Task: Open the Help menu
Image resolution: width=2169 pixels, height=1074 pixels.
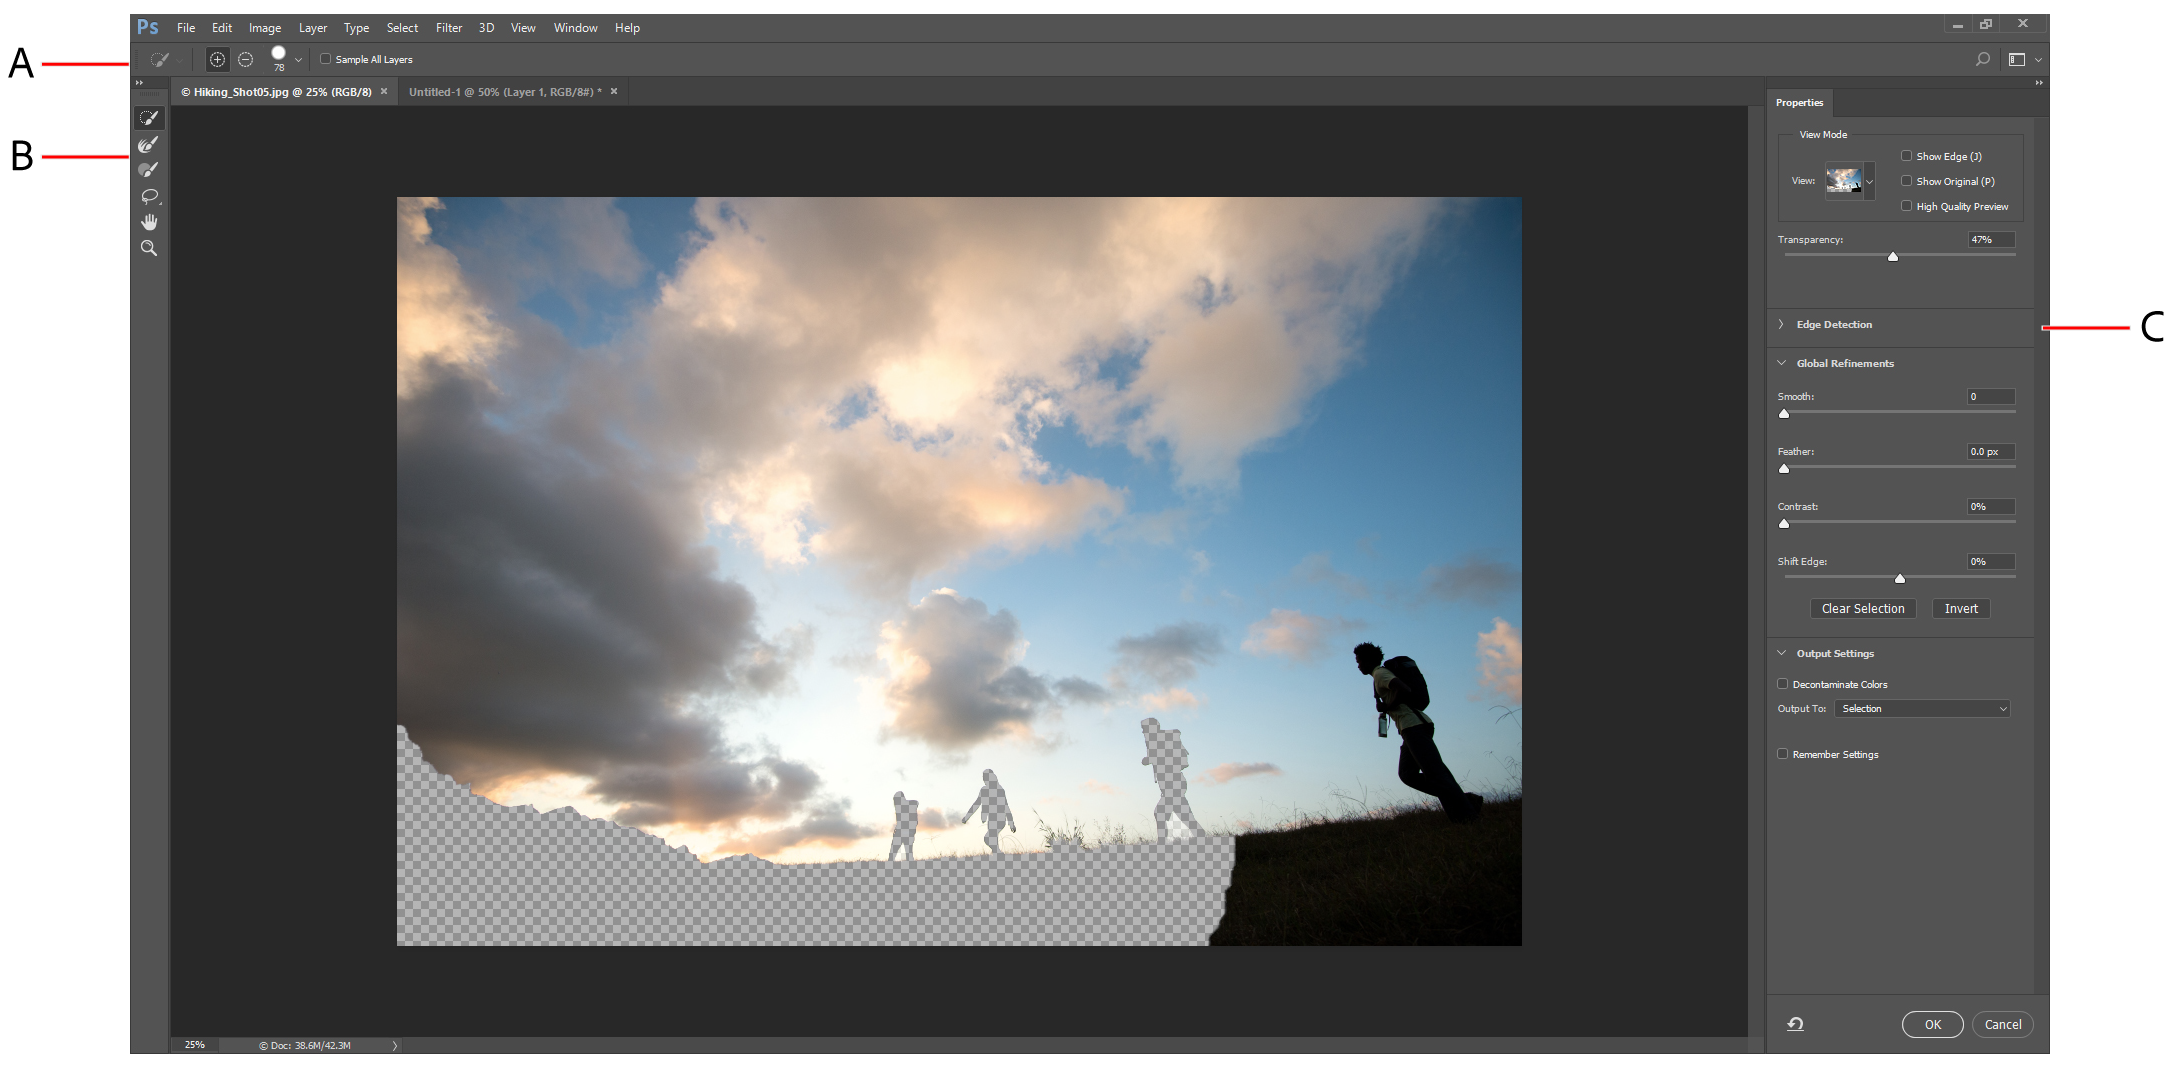Action: (x=627, y=28)
